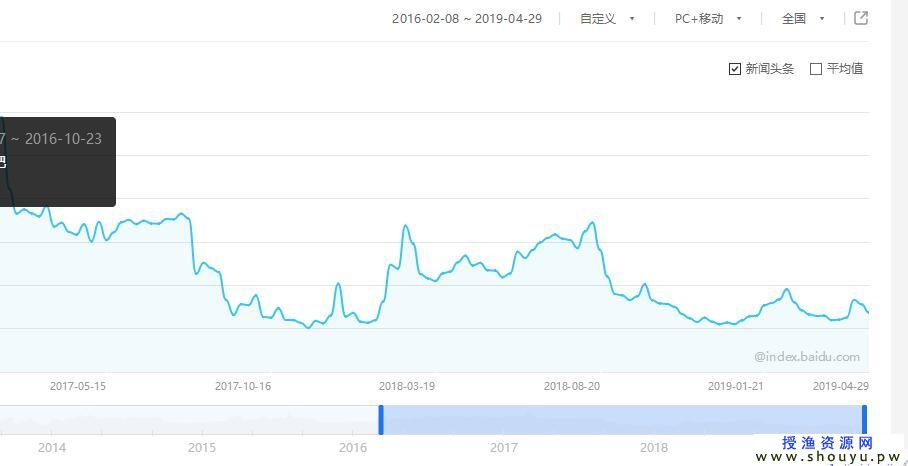Click the dark tooltip showing 2016-10-23

tap(57, 162)
